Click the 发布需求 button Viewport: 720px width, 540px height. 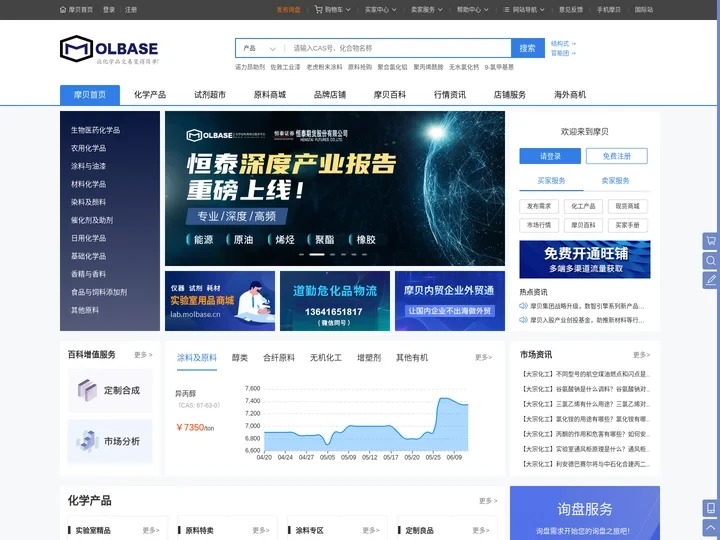(539, 207)
